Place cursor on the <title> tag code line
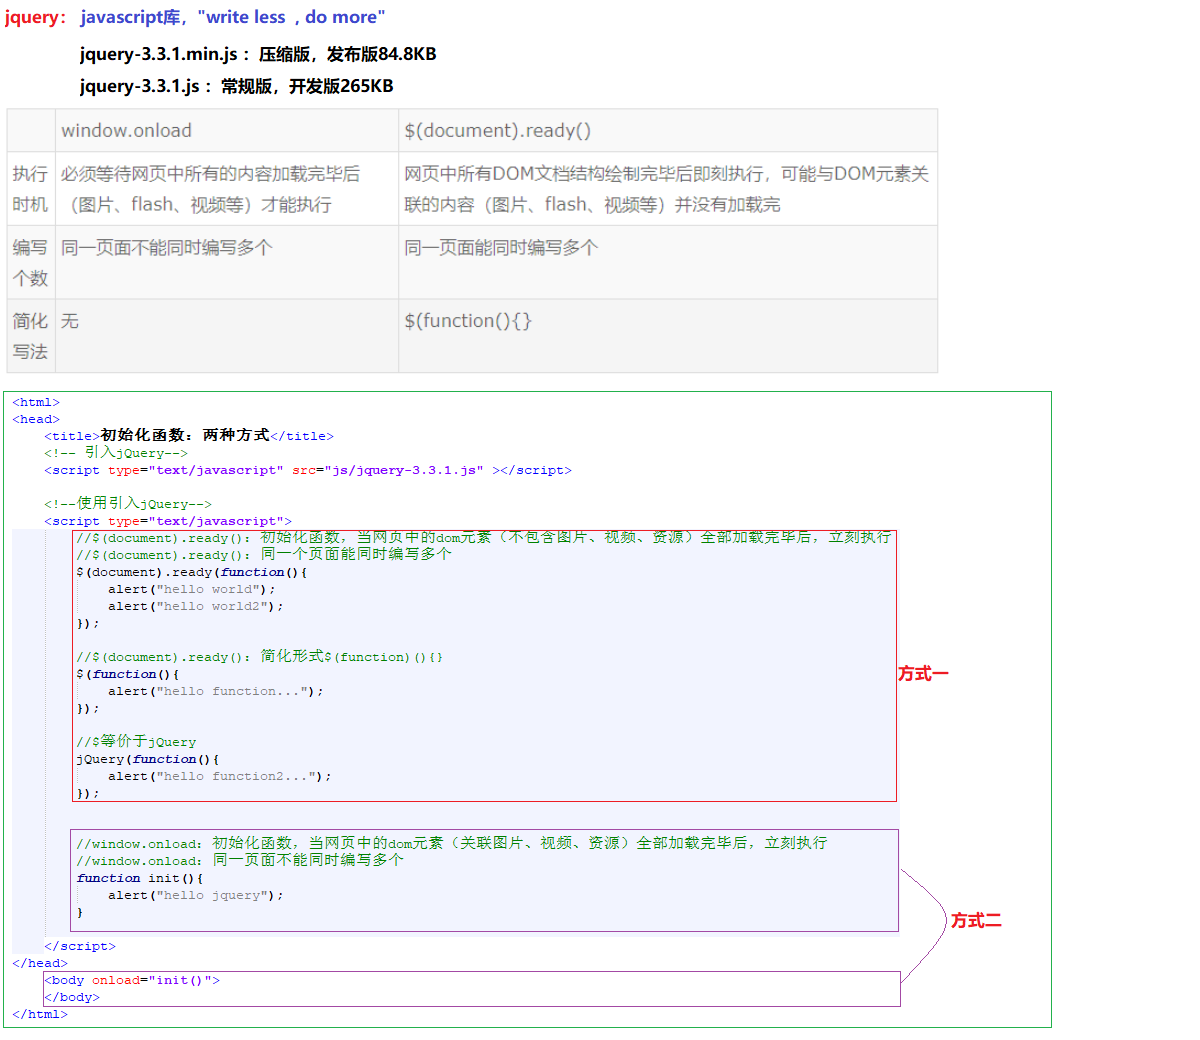 click(x=189, y=436)
